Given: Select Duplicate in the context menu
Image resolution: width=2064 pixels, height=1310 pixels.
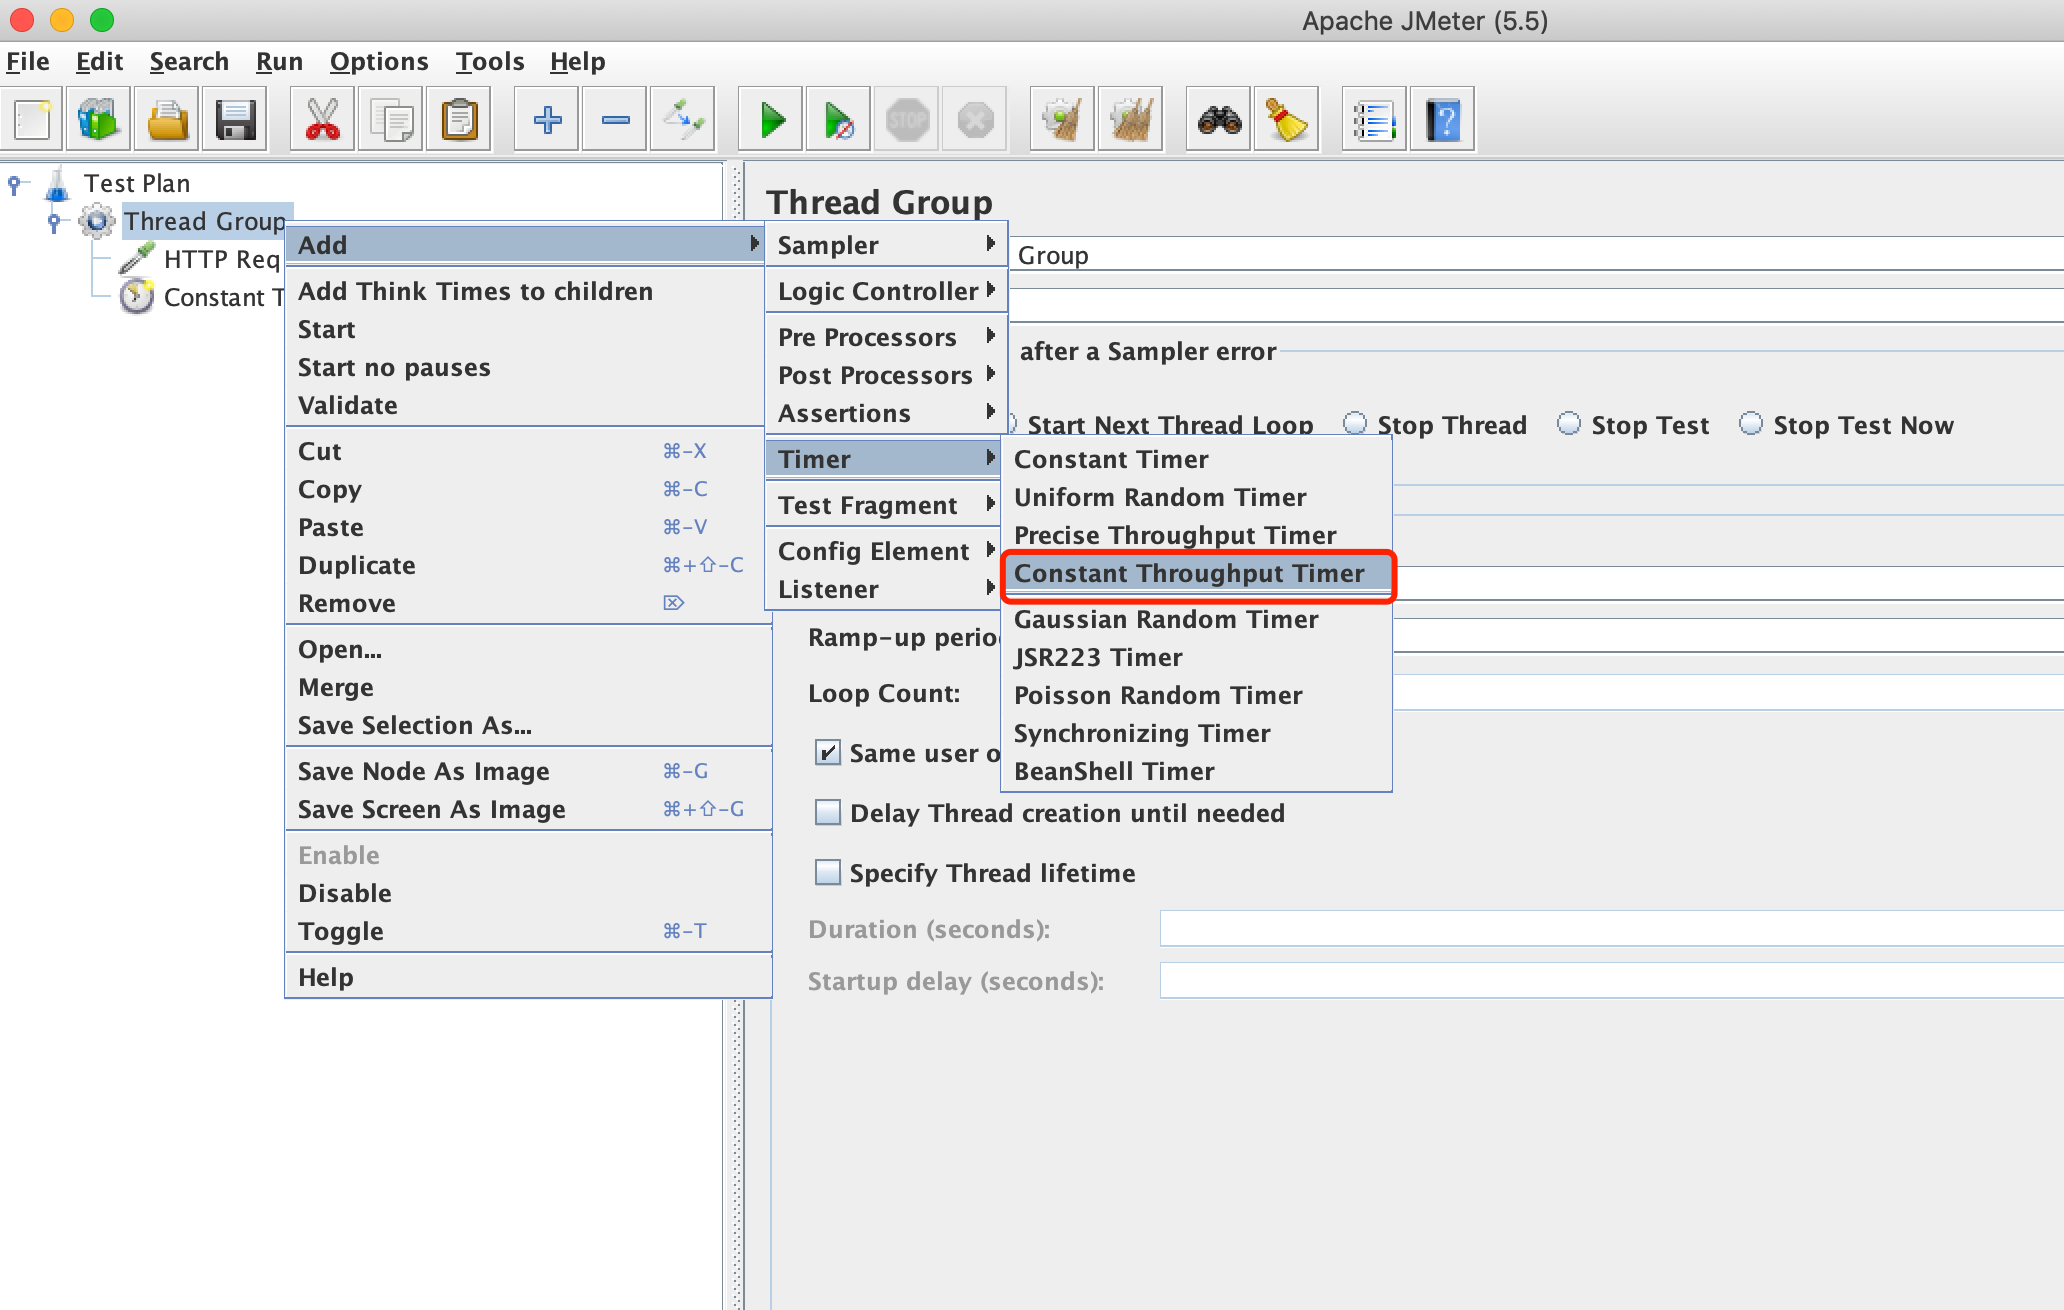Looking at the screenshot, I should pos(356,565).
